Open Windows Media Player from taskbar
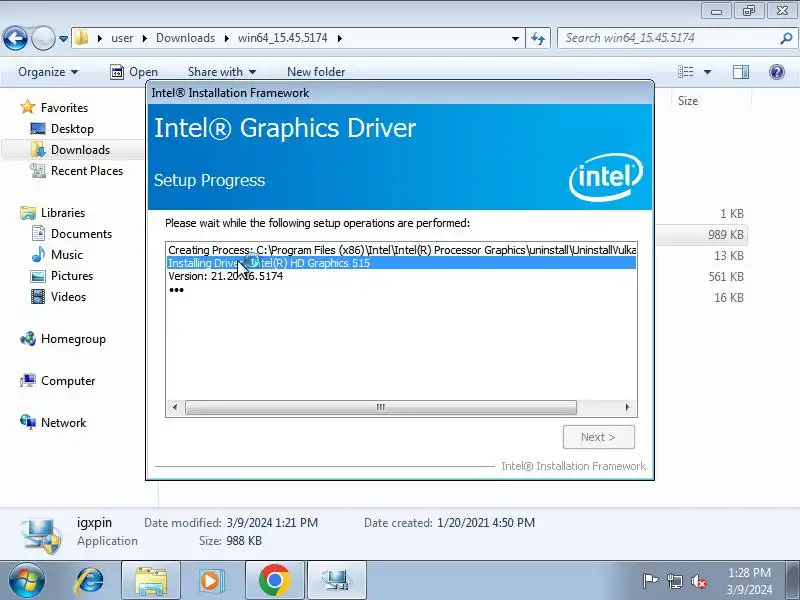 [x=212, y=581]
